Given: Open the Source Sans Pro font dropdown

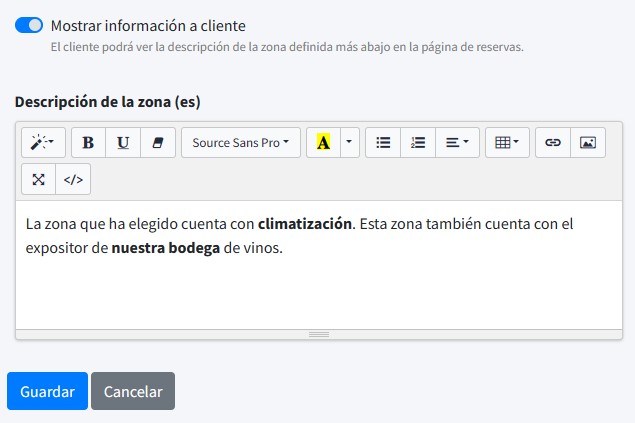Looking at the screenshot, I should point(240,143).
